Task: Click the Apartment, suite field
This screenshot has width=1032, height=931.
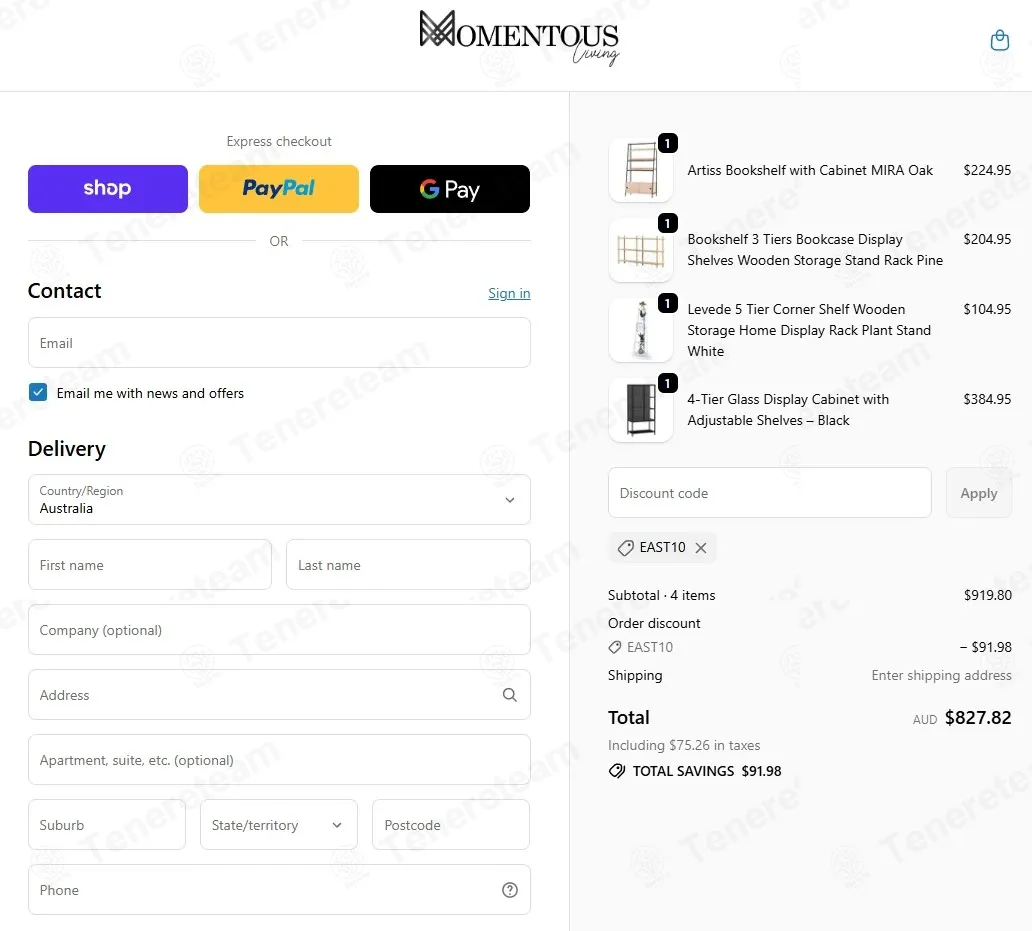Action: (279, 760)
